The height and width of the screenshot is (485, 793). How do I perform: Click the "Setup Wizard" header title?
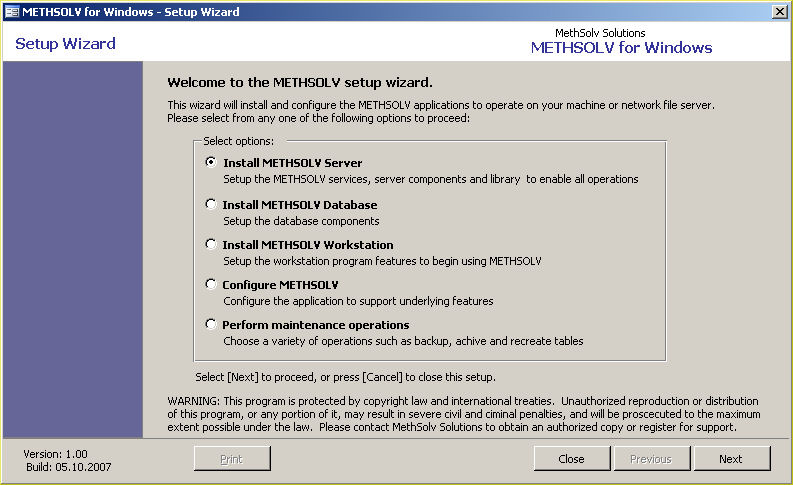click(65, 43)
